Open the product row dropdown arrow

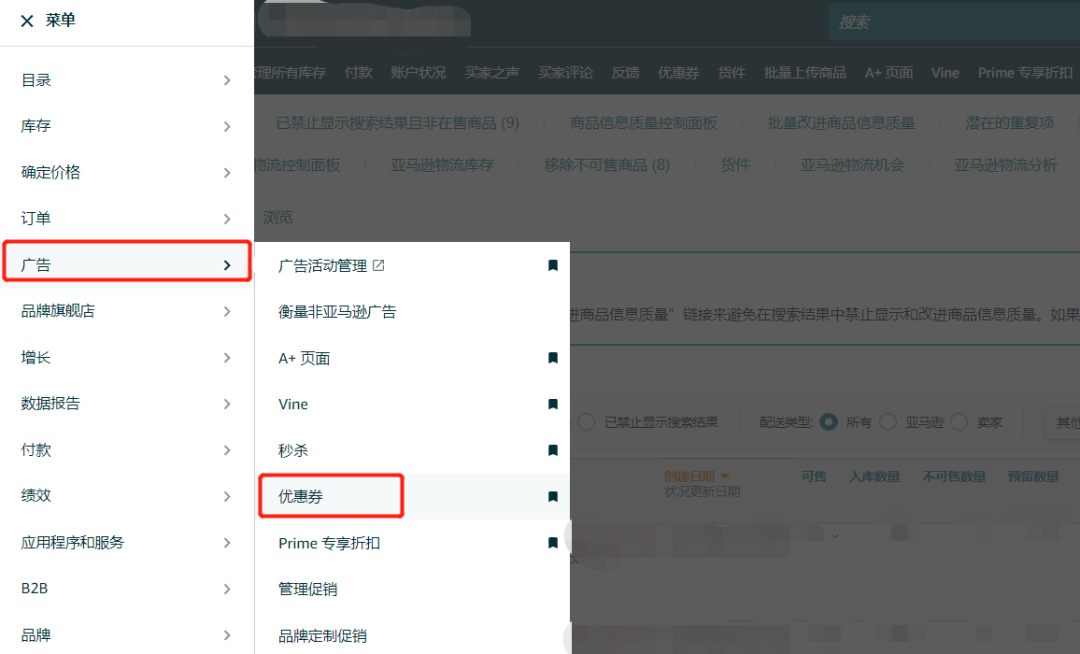835,536
